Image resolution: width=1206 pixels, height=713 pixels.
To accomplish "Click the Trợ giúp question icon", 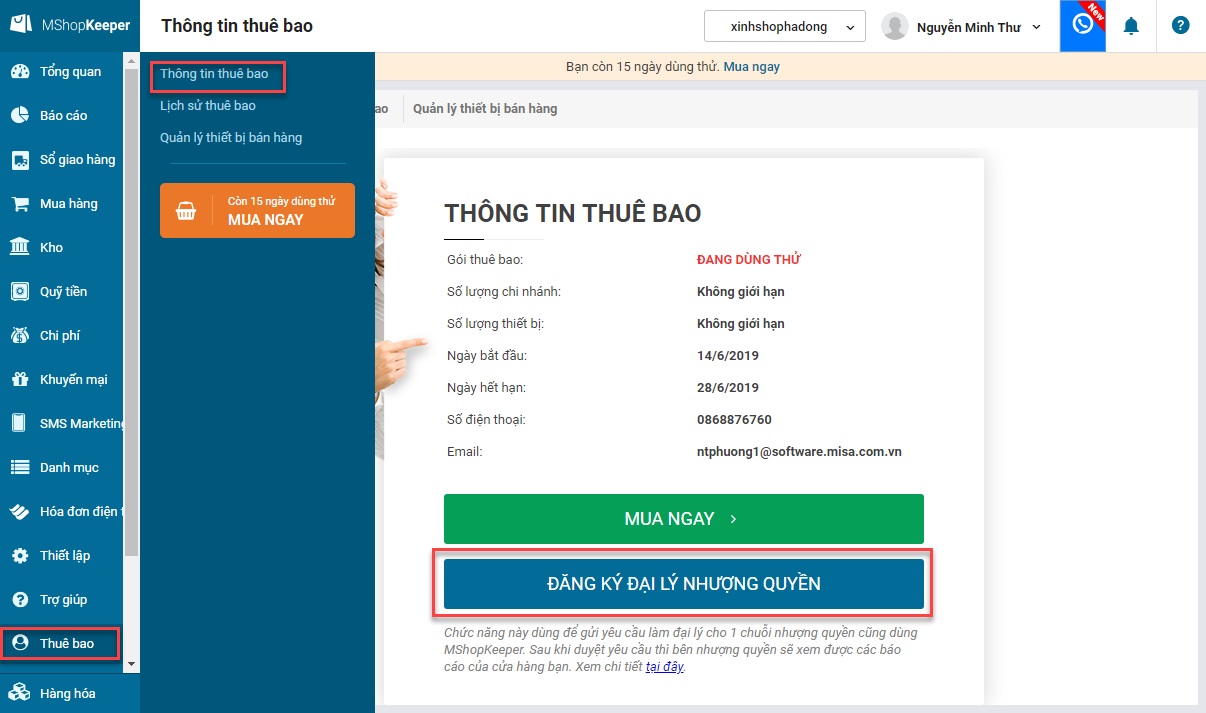I will pos(20,600).
